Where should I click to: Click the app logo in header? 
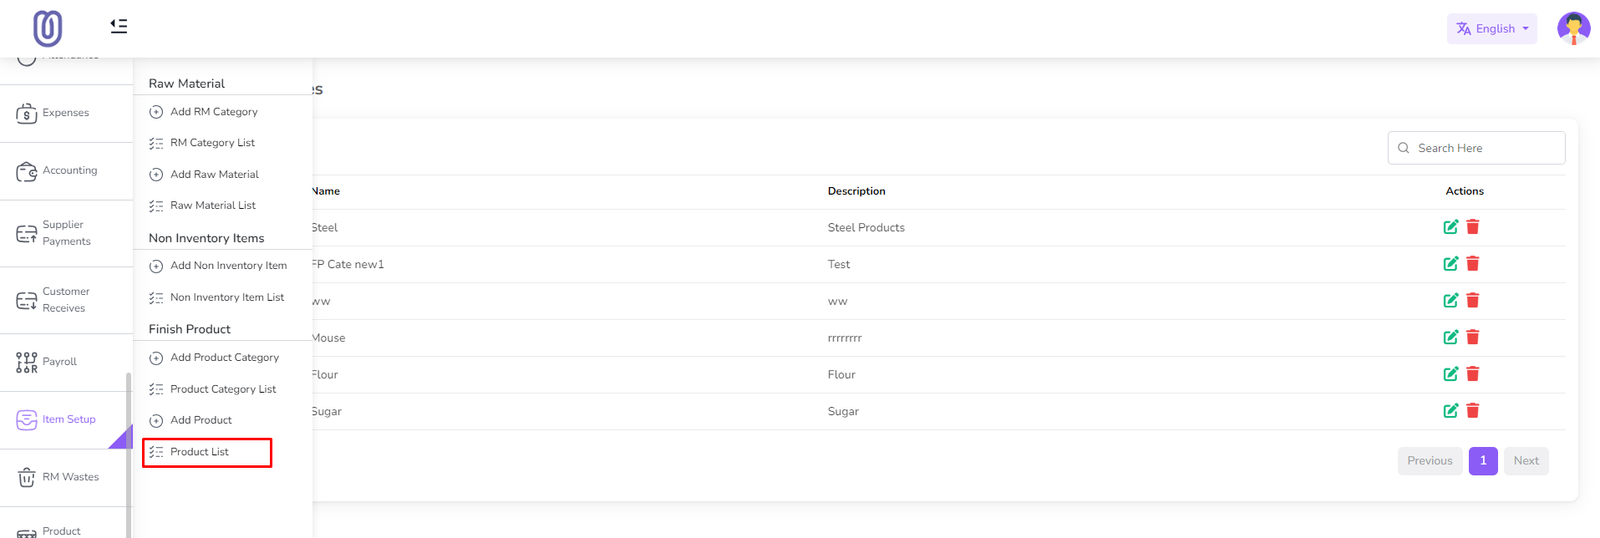pyautogui.click(x=47, y=28)
